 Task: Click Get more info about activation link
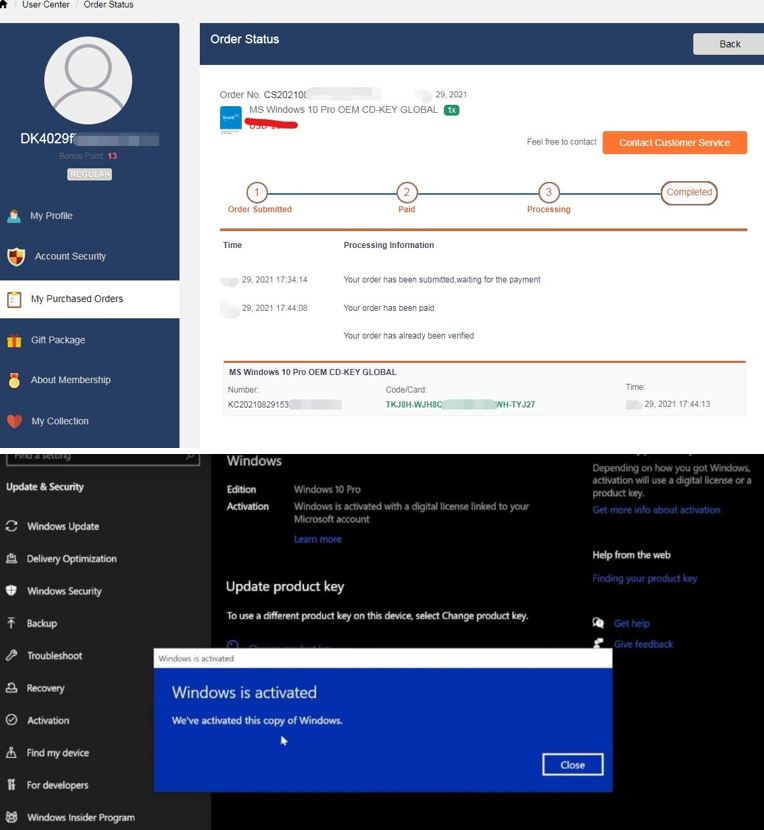pos(656,510)
